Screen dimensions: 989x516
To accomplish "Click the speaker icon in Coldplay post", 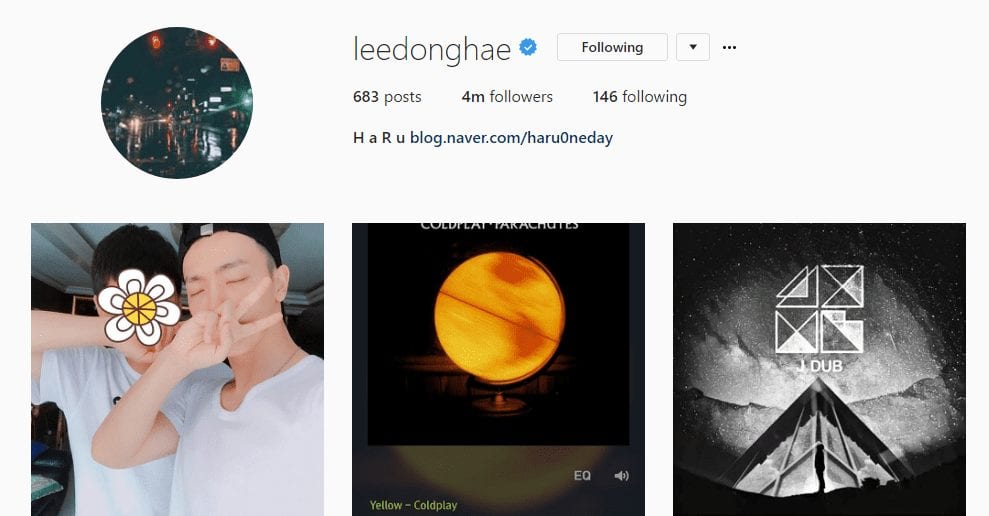I will pyautogui.click(x=621, y=476).
